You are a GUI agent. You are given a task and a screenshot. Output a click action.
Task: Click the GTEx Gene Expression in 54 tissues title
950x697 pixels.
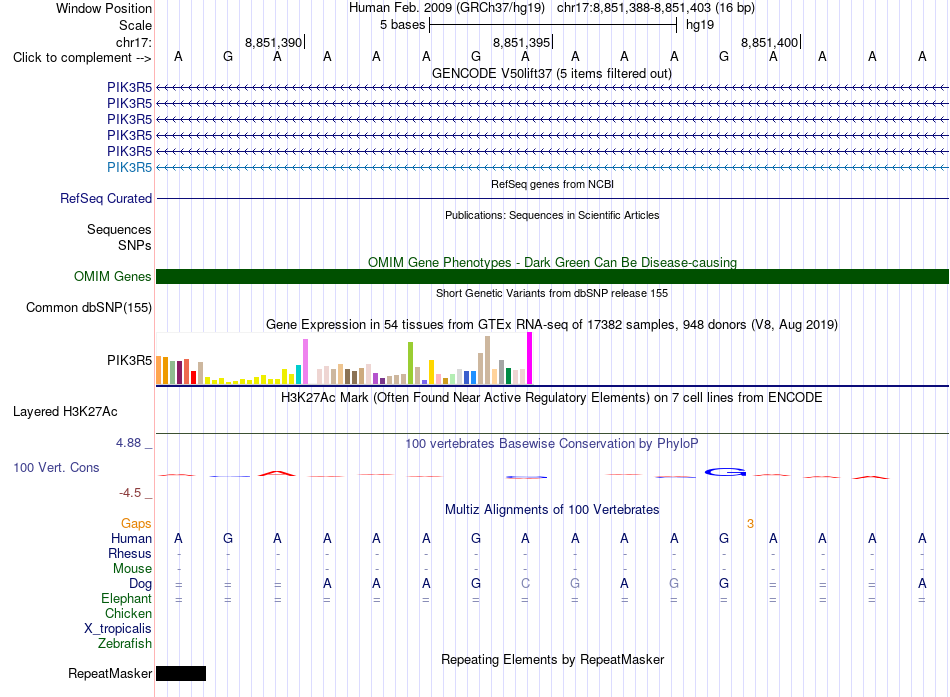point(552,325)
